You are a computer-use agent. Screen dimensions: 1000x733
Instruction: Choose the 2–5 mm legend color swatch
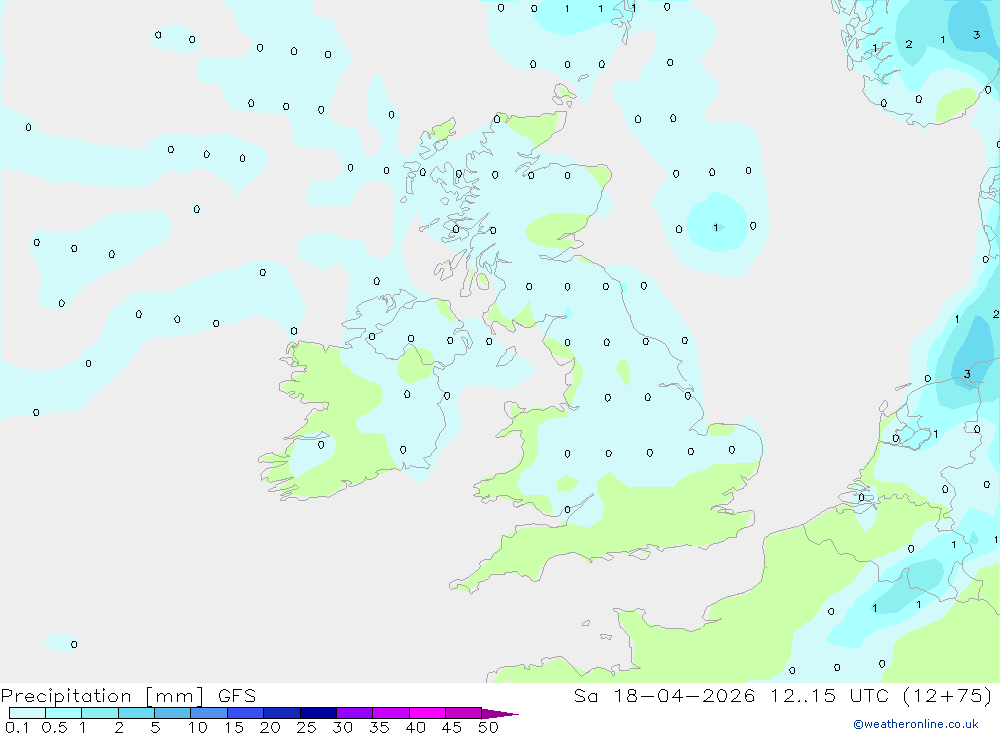tap(136, 713)
